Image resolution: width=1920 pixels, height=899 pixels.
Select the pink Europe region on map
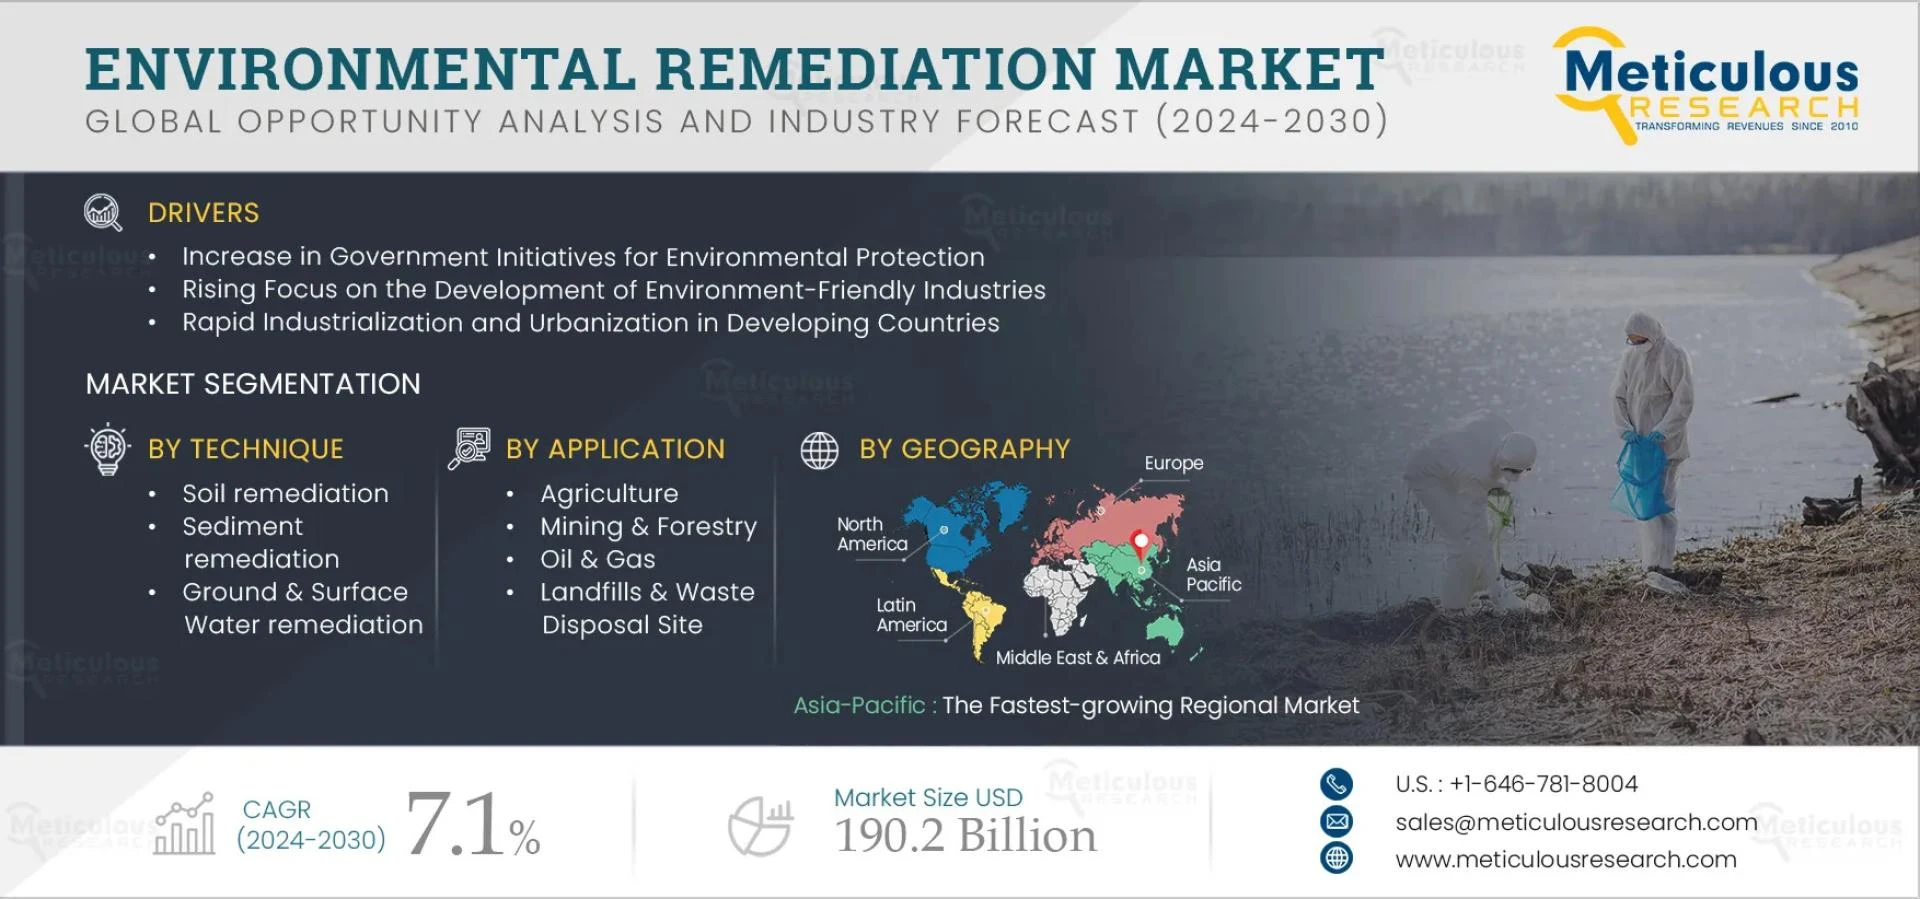[x=1110, y=520]
